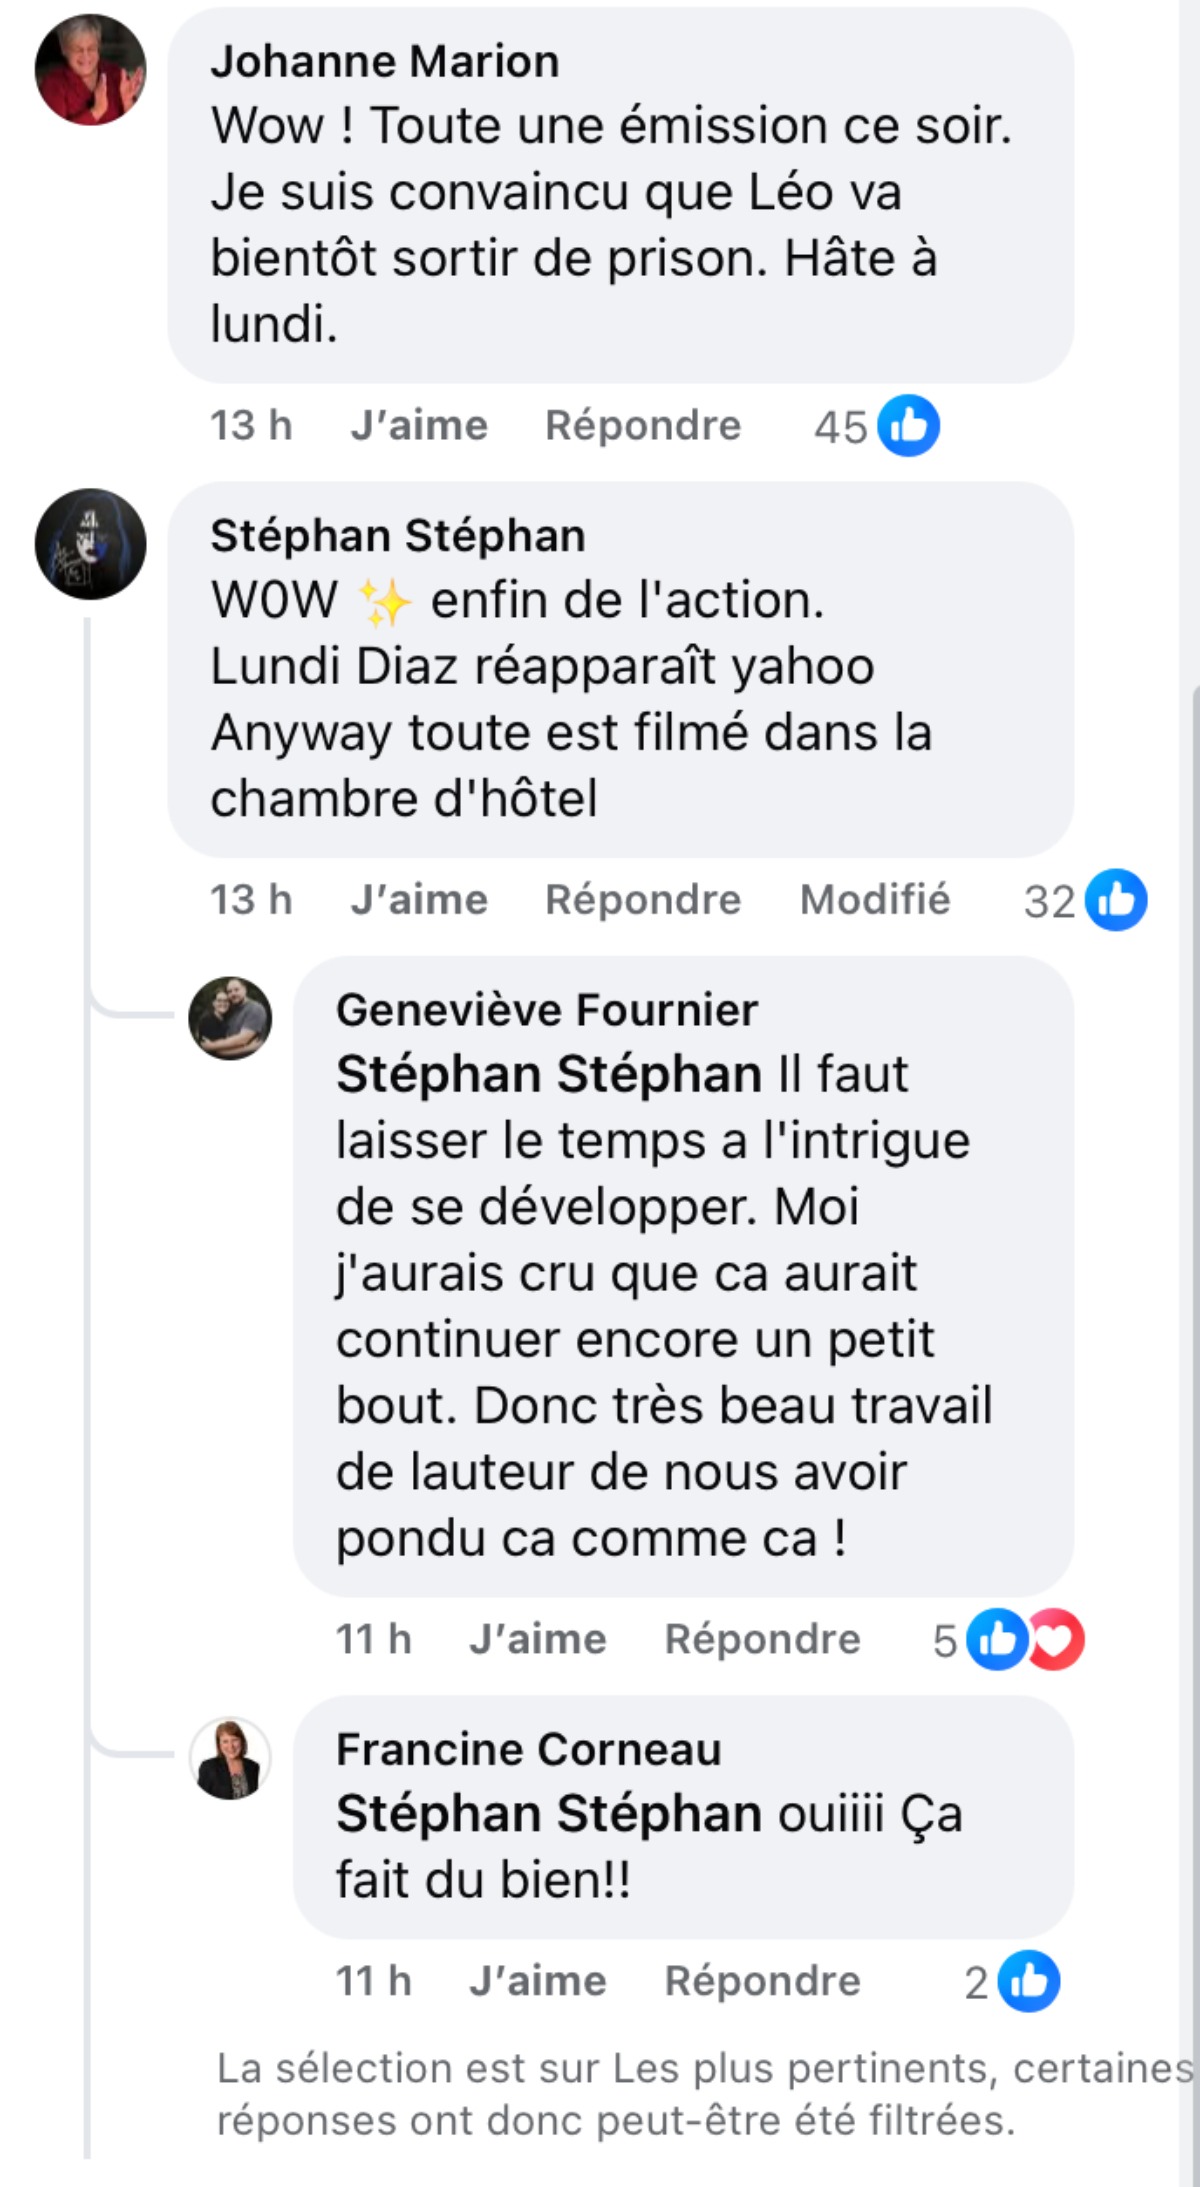Toggle J'aime on Francine Corneau's reply
This screenshot has height=2187, width=1200.
(538, 1981)
